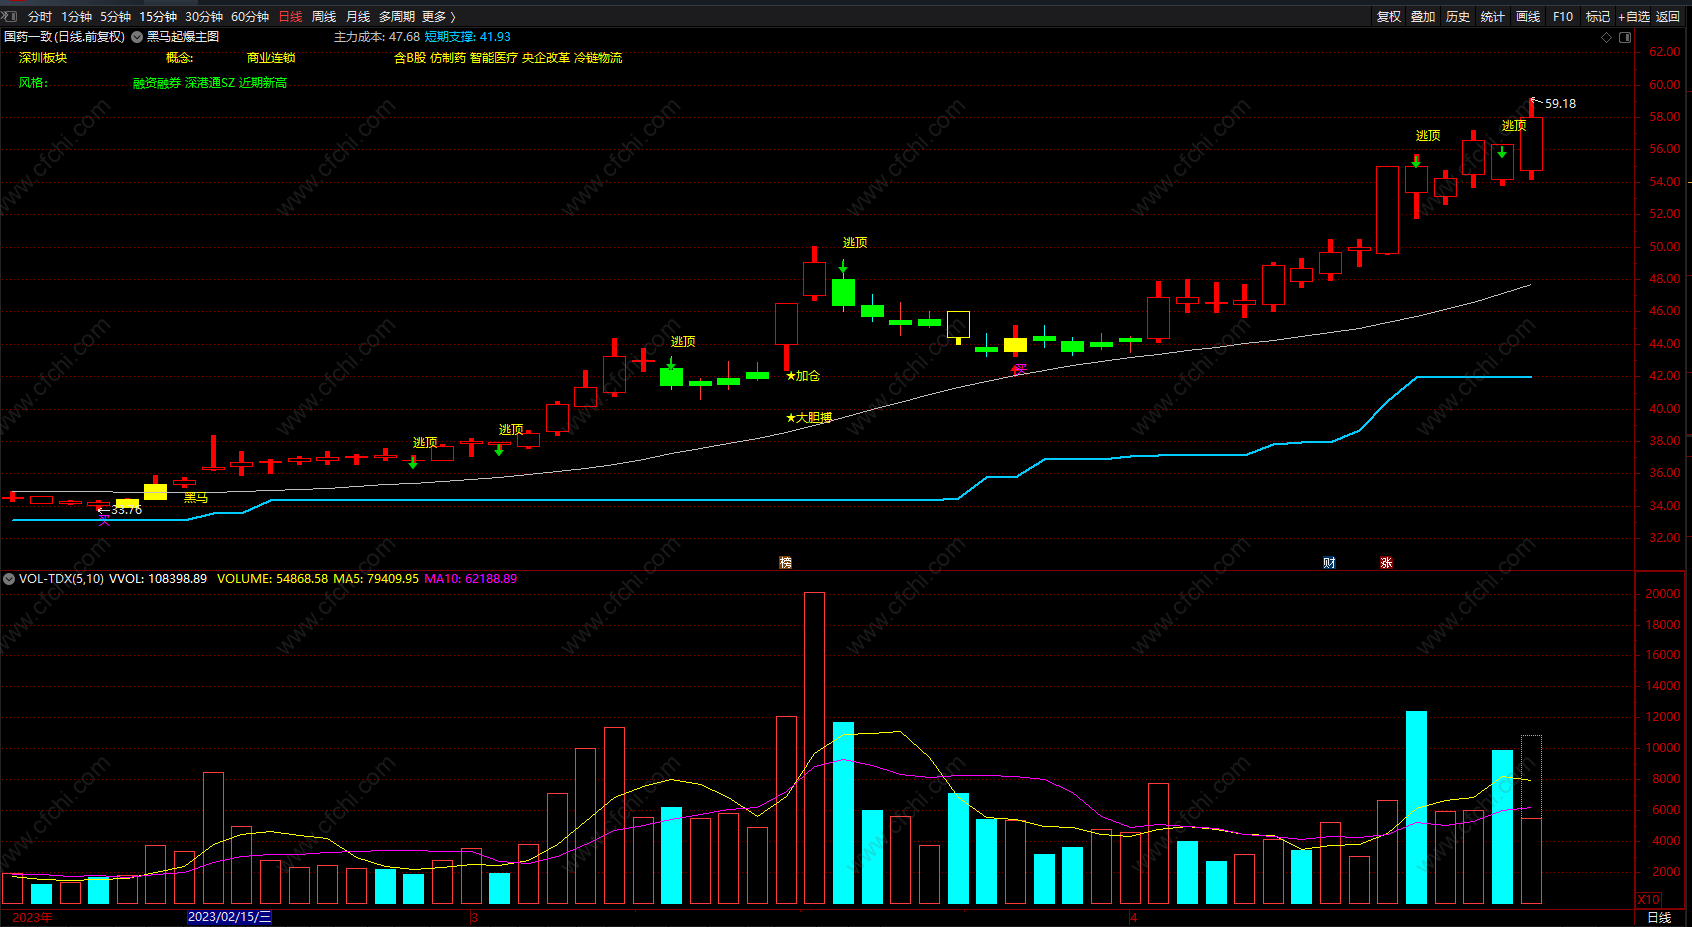Add the stock with +自选 button

click(x=1634, y=16)
